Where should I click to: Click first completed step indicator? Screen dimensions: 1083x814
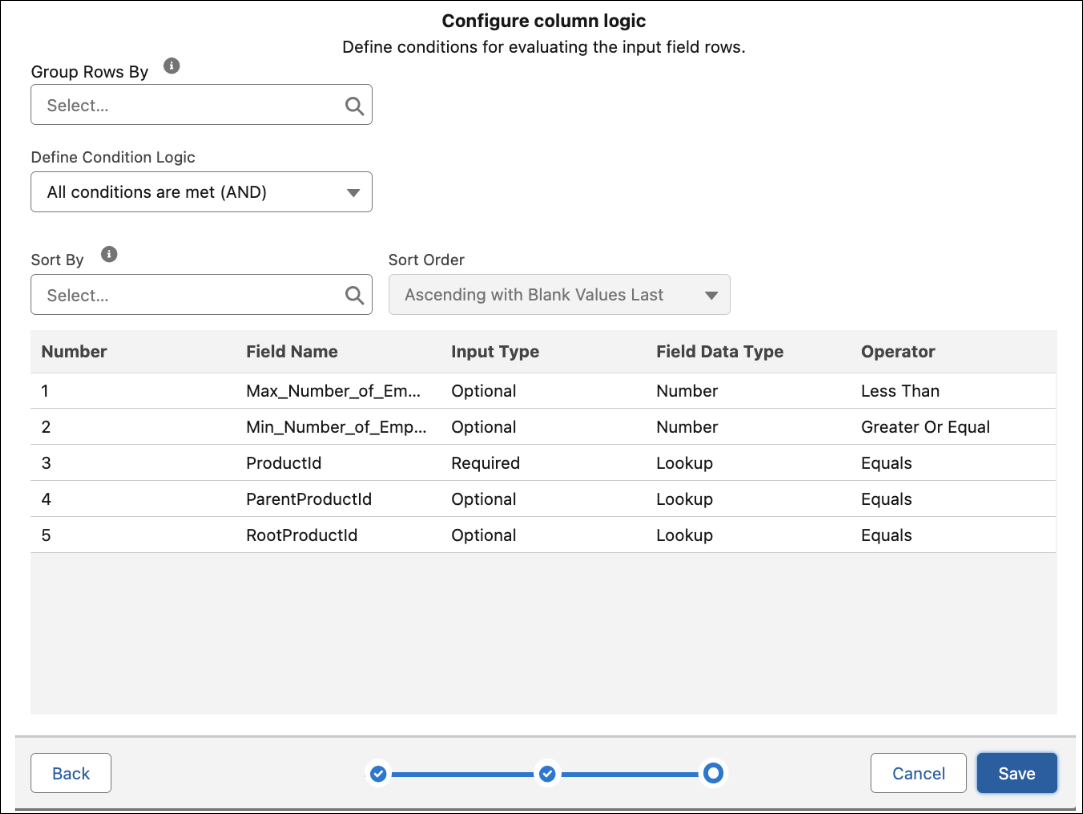[378, 773]
